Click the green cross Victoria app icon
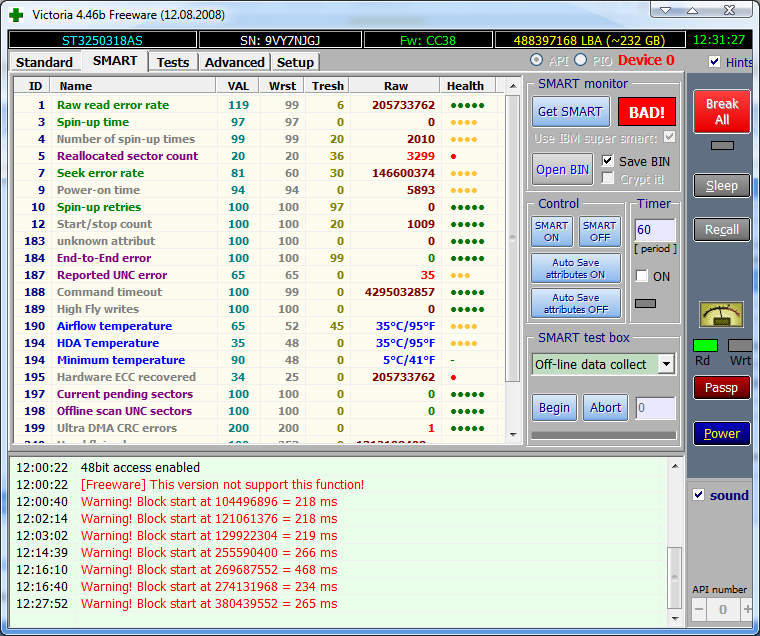The height and width of the screenshot is (636, 760). coord(15,14)
